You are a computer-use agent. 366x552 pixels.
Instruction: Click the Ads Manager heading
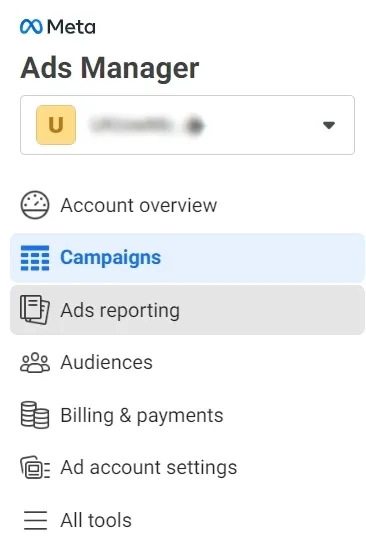[110, 68]
